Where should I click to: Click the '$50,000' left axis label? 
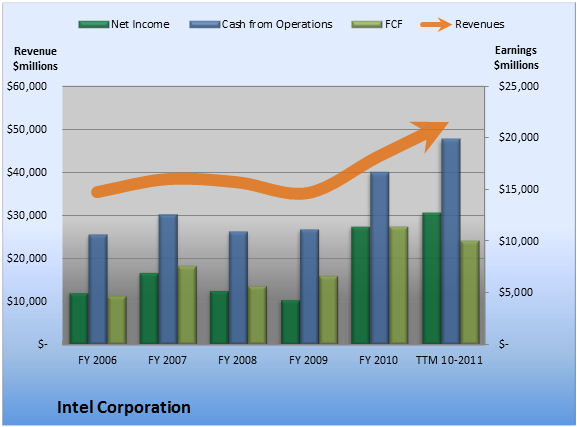(x=27, y=129)
